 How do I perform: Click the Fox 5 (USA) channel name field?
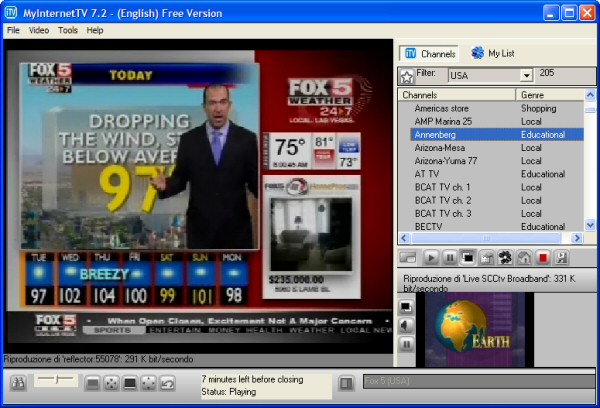tap(479, 381)
